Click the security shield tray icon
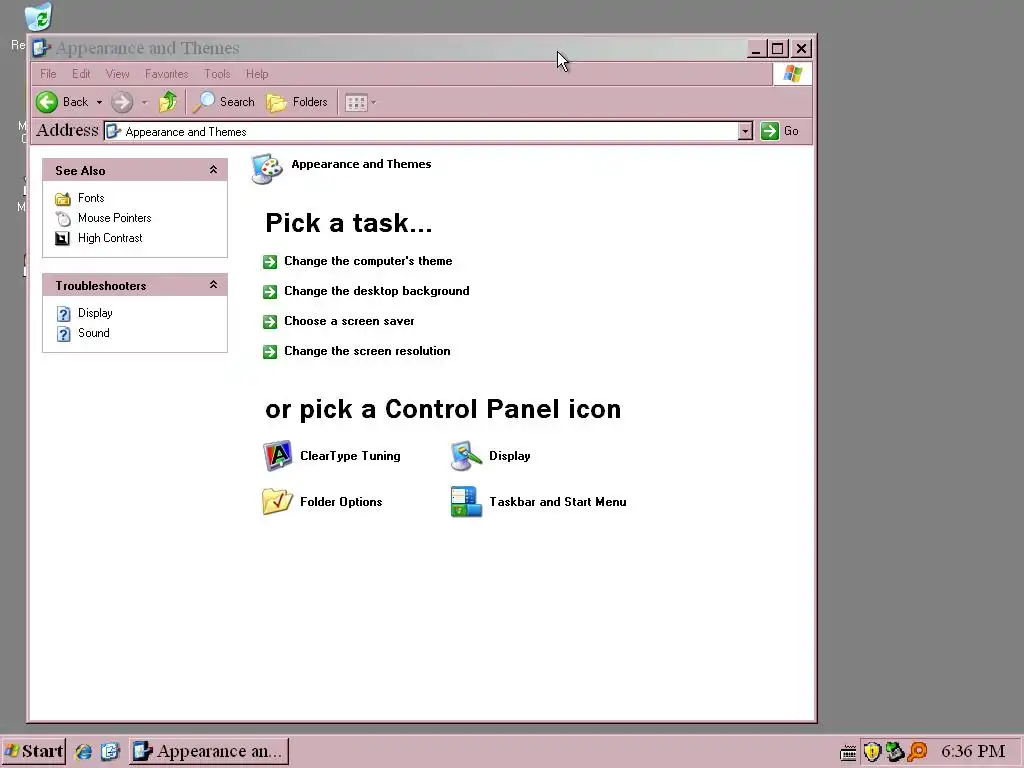1024x768 pixels. [x=872, y=752]
